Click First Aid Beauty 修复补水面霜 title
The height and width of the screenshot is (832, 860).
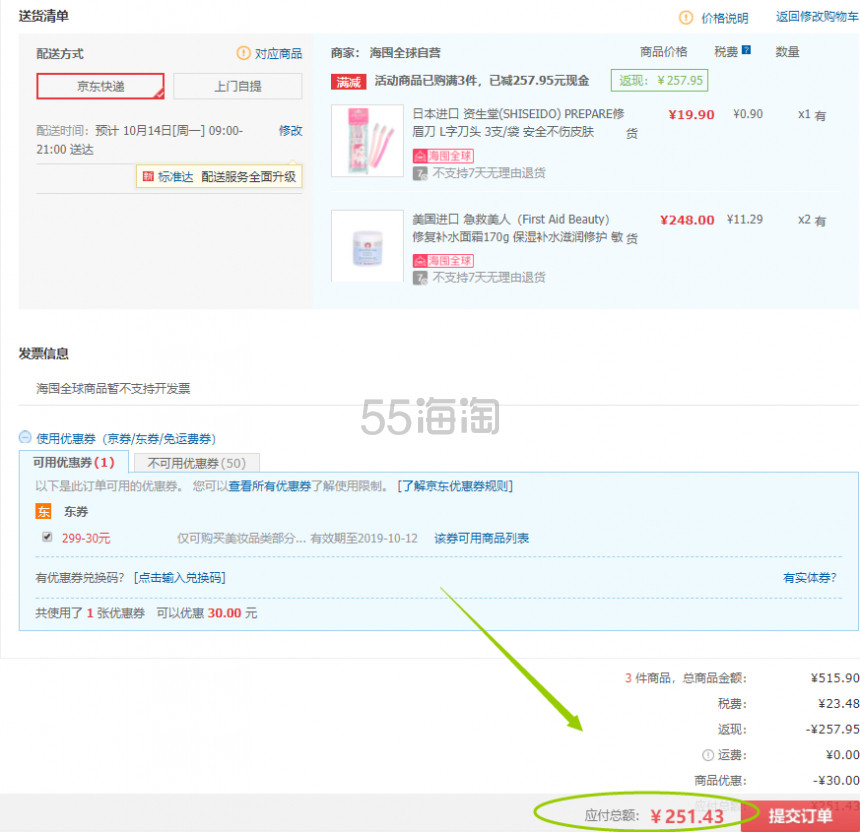click(x=517, y=228)
